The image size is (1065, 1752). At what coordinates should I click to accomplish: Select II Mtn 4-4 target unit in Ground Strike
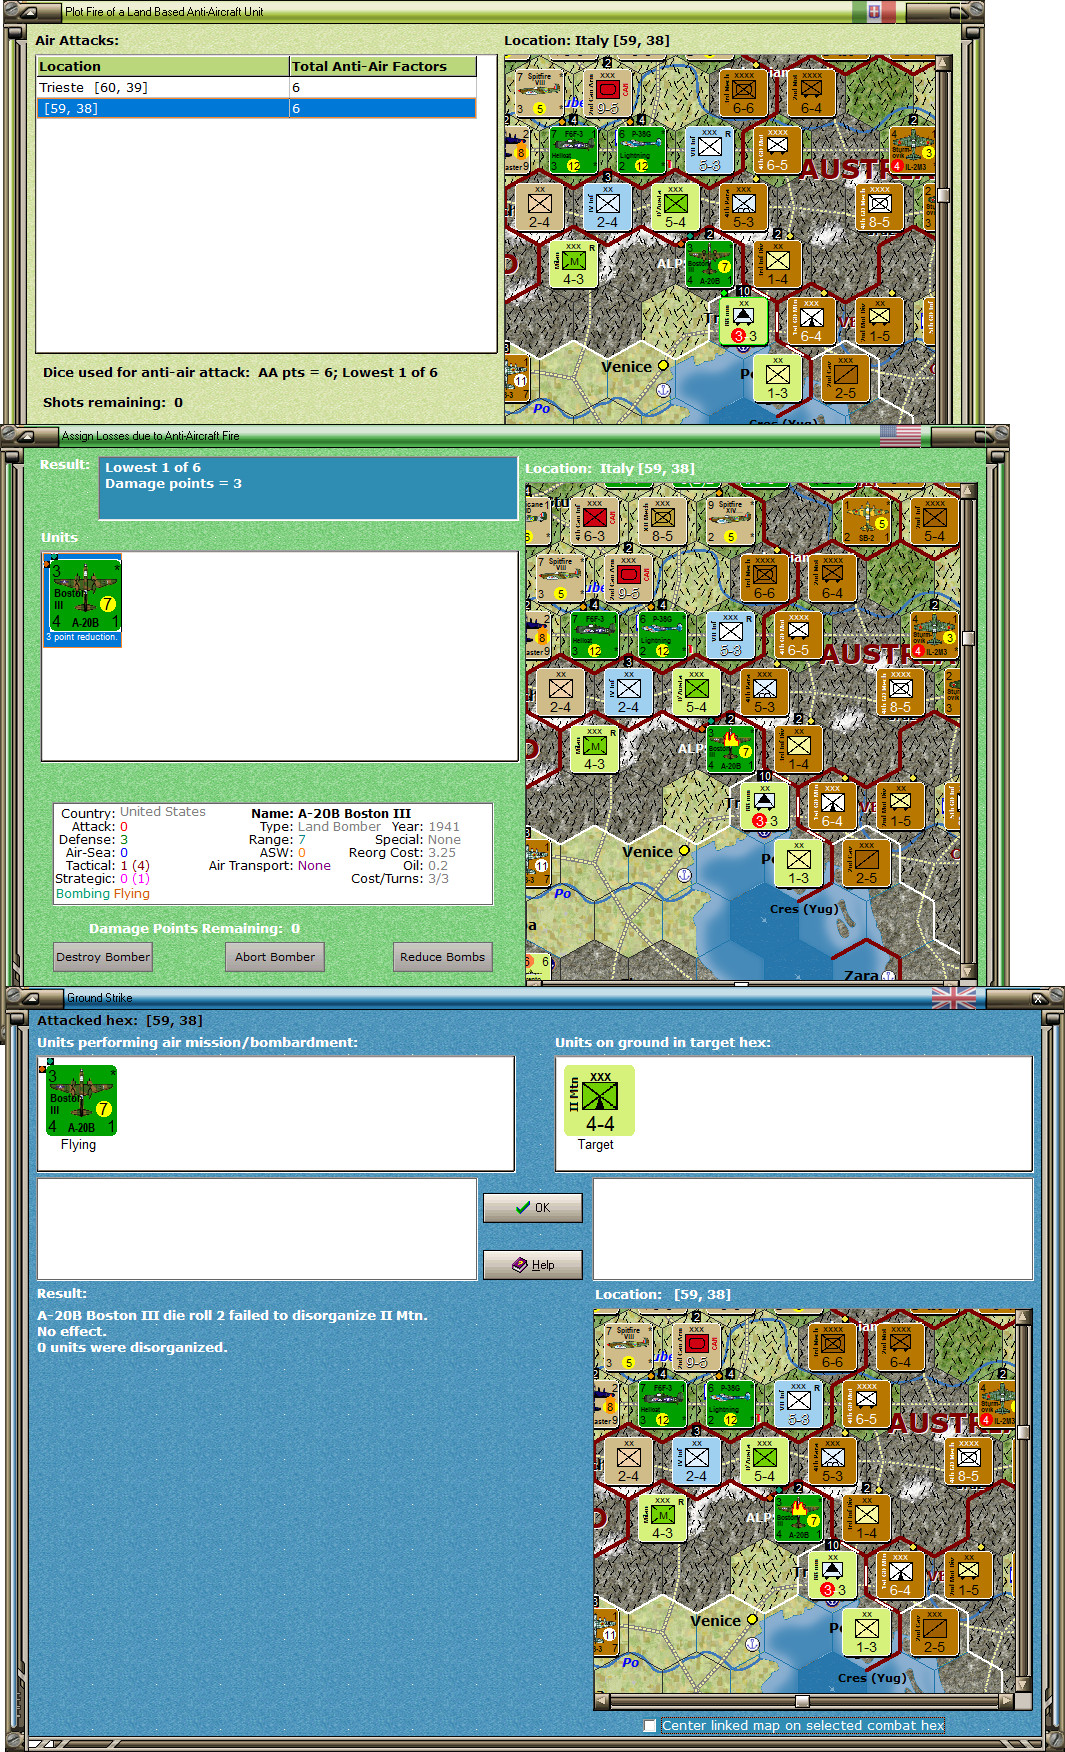click(x=599, y=1100)
